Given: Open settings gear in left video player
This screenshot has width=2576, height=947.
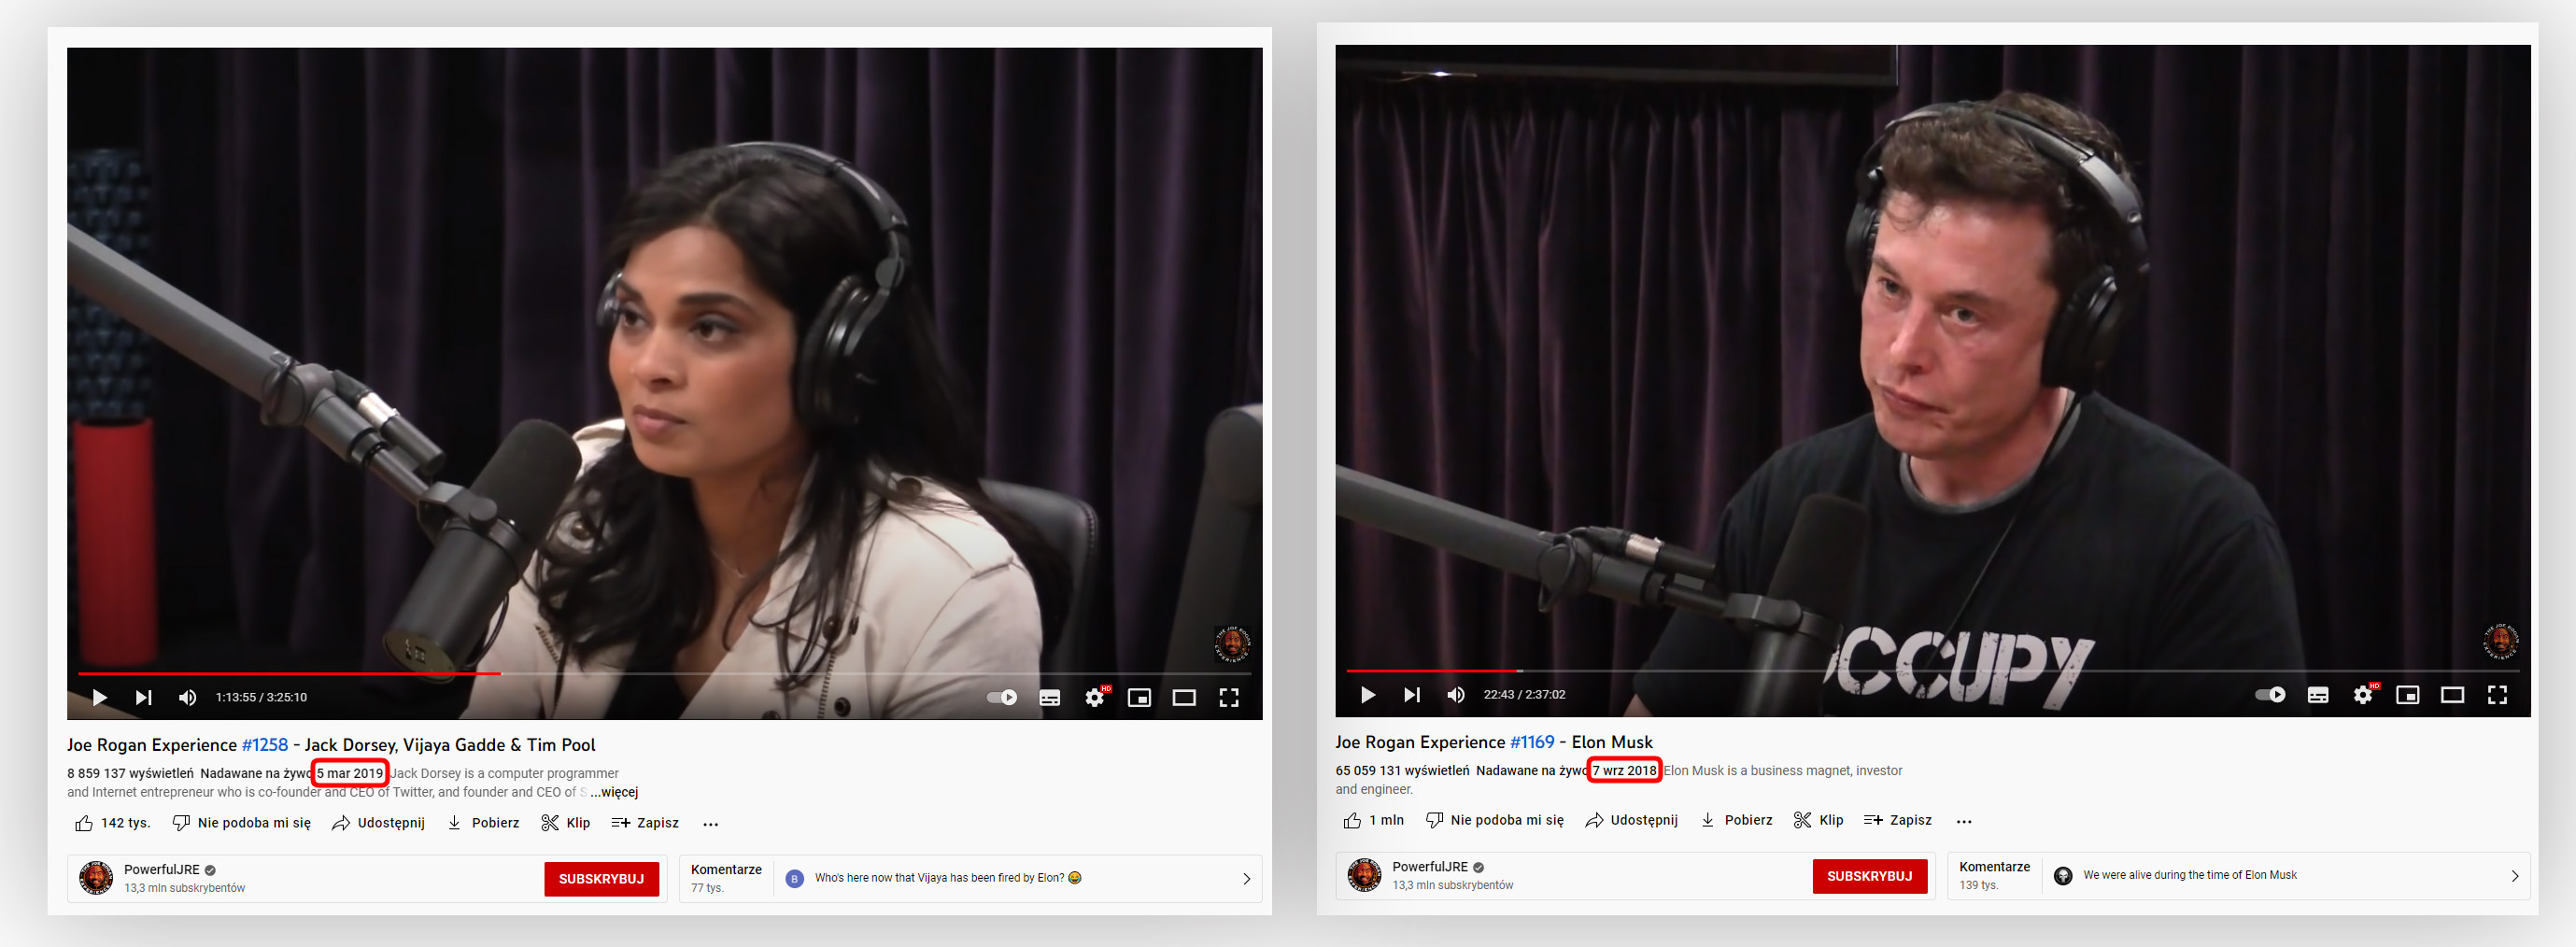Looking at the screenshot, I should (1094, 697).
